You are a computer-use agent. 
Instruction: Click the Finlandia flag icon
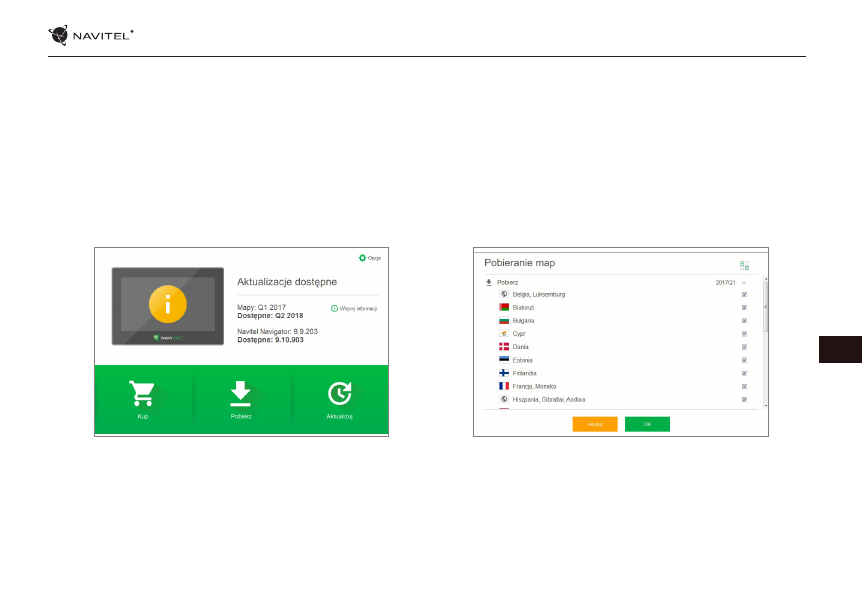[504, 373]
